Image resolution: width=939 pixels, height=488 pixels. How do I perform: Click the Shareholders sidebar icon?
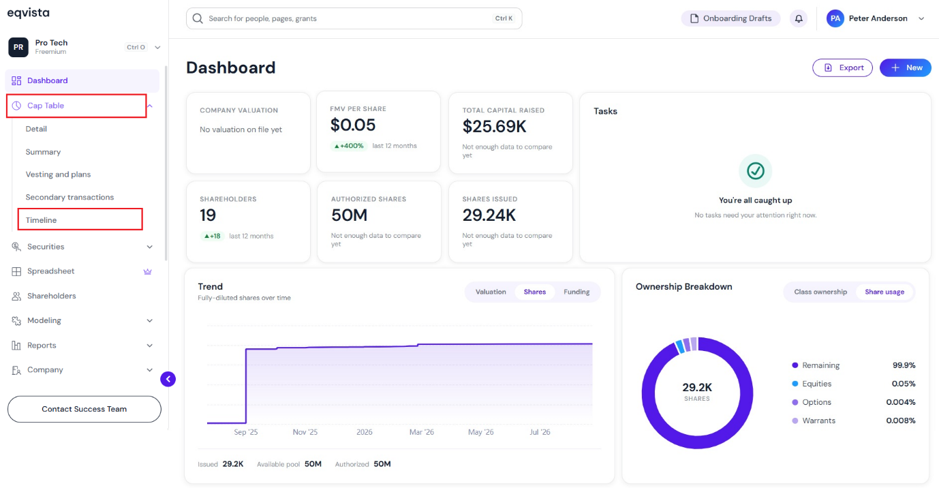pos(16,296)
